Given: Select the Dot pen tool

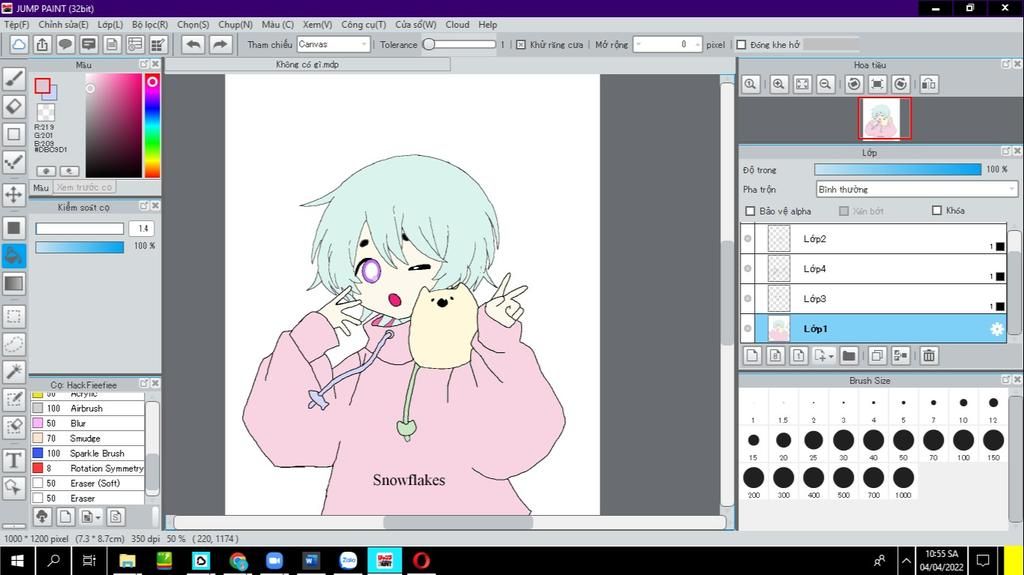Looking at the screenshot, I should [14, 161].
